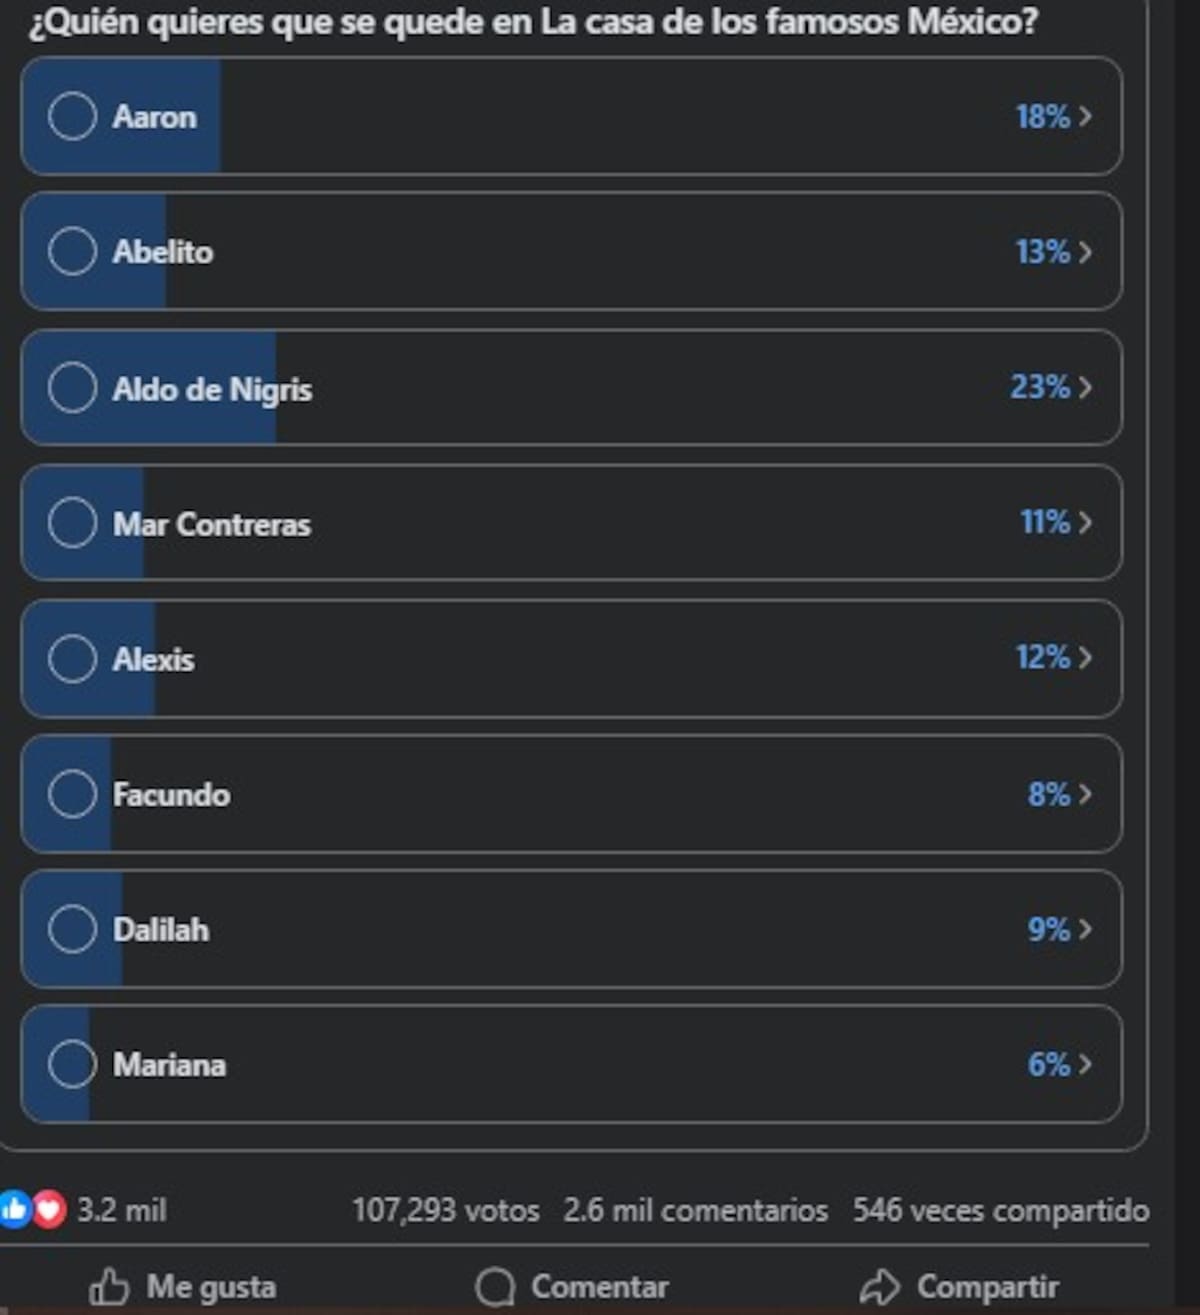Click the share arrow icon
Viewport: 1200px width, 1315px height.
(x=880, y=1287)
